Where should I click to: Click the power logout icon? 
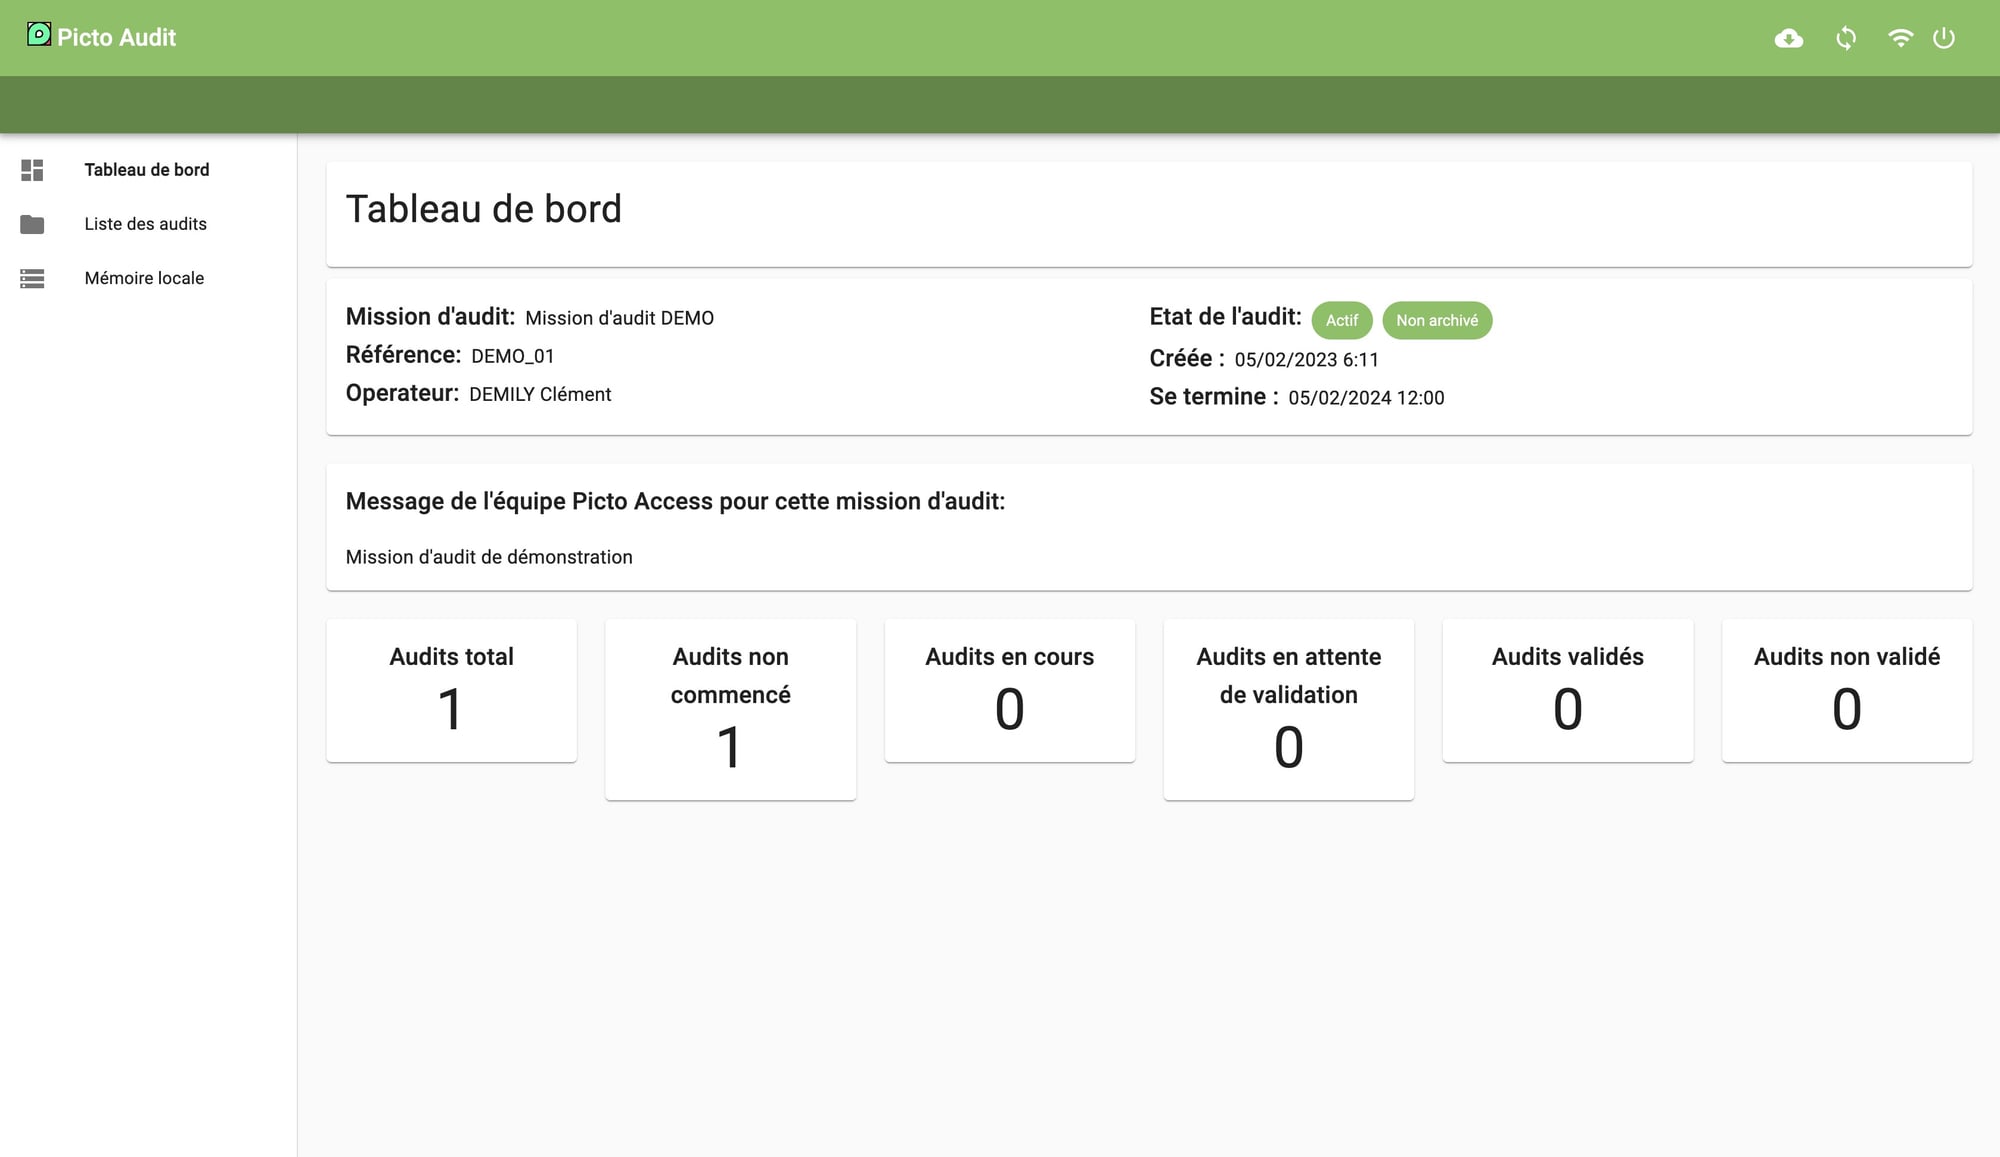[1944, 38]
